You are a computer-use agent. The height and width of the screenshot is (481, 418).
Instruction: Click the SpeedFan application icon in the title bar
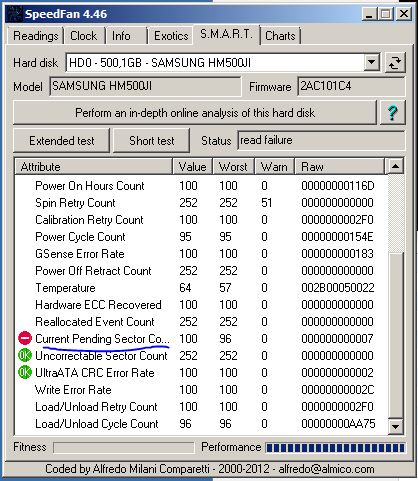pos(15,14)
